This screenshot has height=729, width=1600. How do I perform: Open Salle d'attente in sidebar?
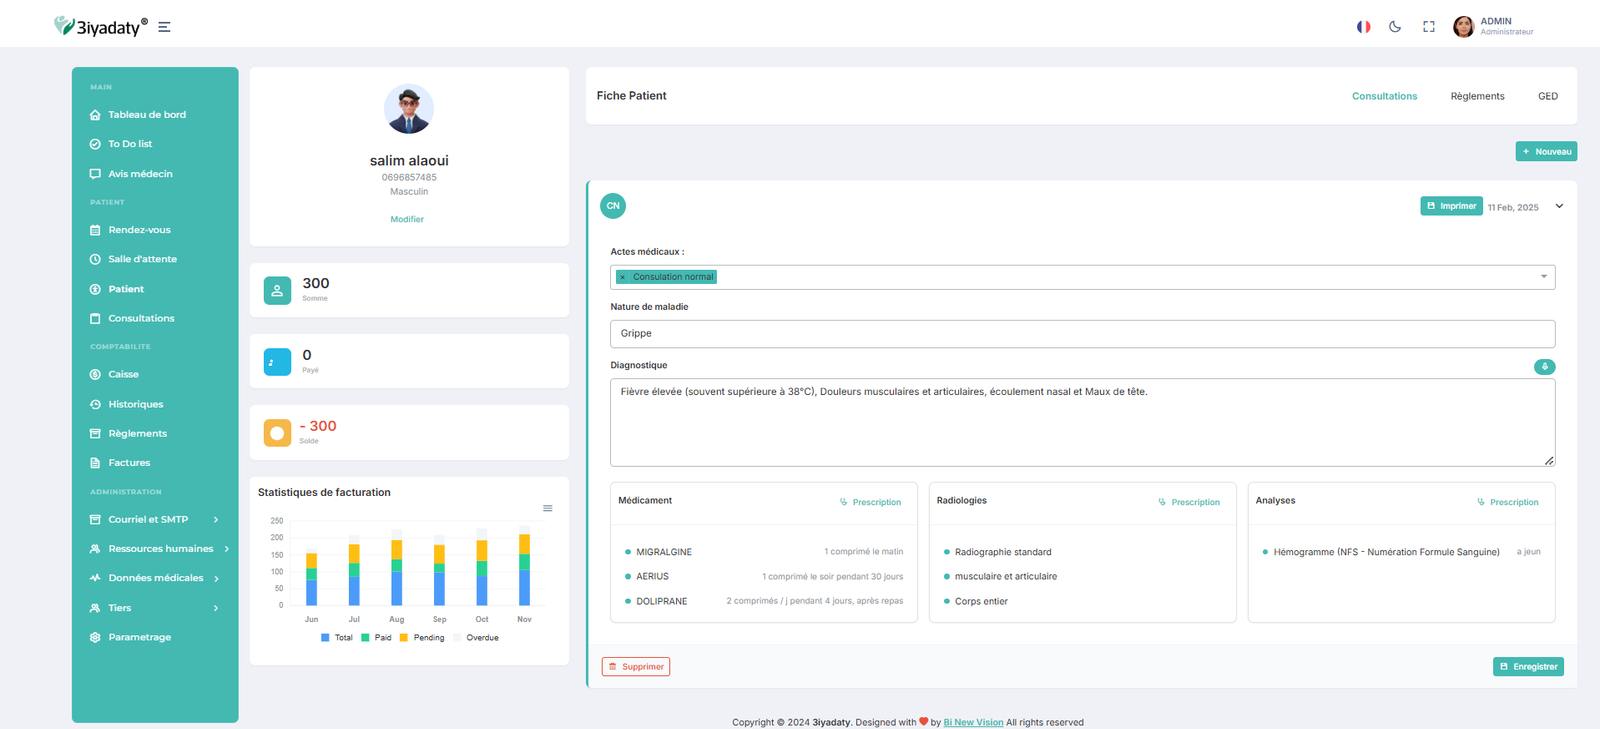142,259
